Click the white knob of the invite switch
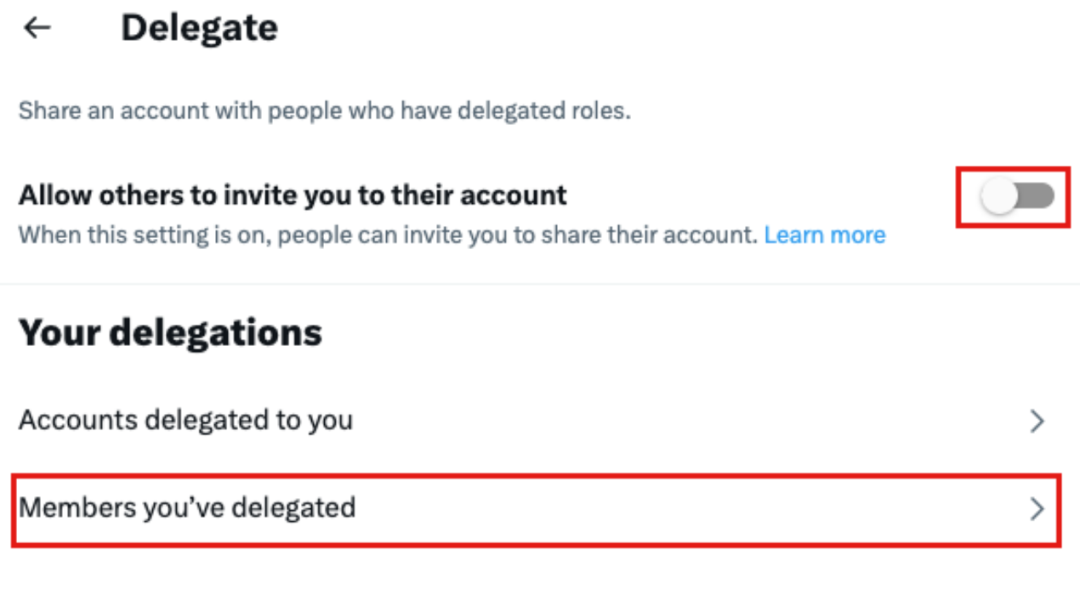 (999, 197)
